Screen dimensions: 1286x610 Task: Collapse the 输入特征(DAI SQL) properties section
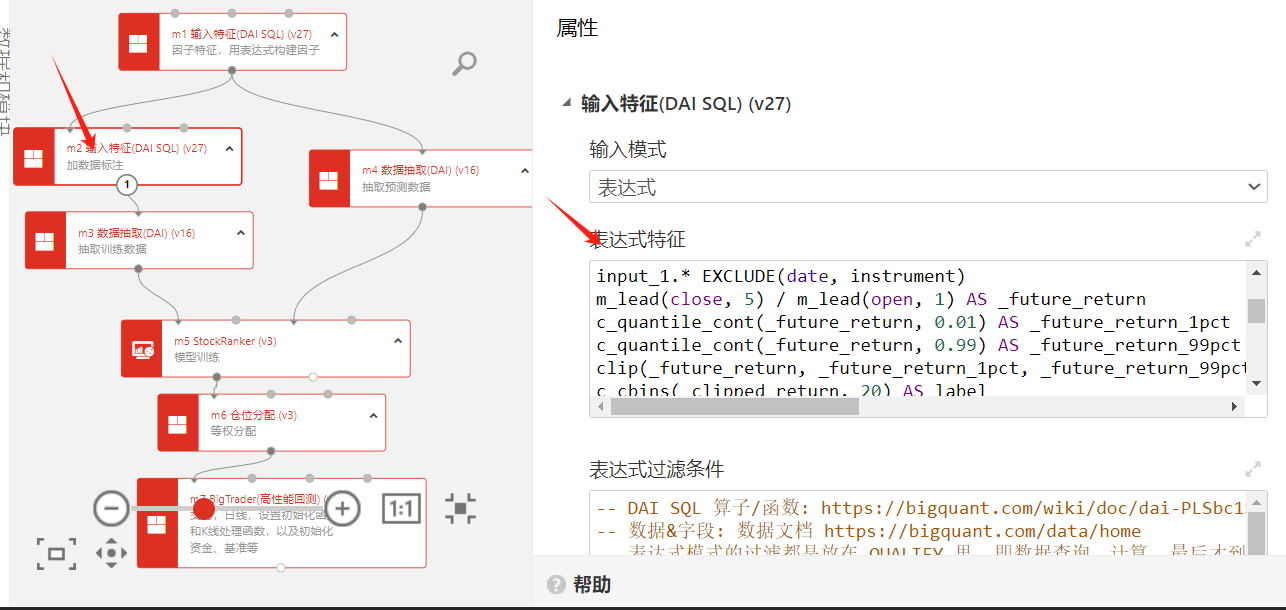point(568,103)
